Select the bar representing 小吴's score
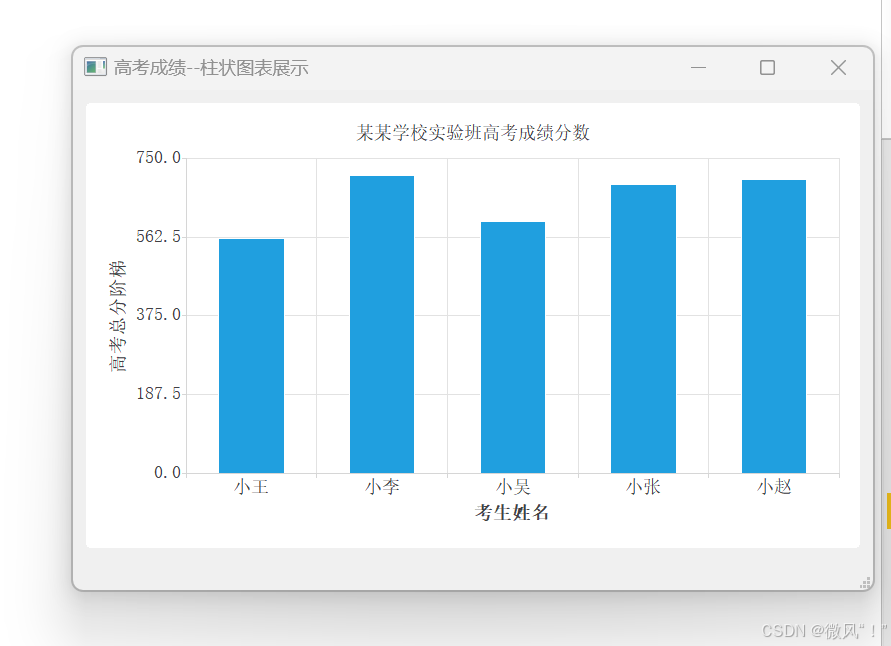891x646 pixels. [512, 345]
